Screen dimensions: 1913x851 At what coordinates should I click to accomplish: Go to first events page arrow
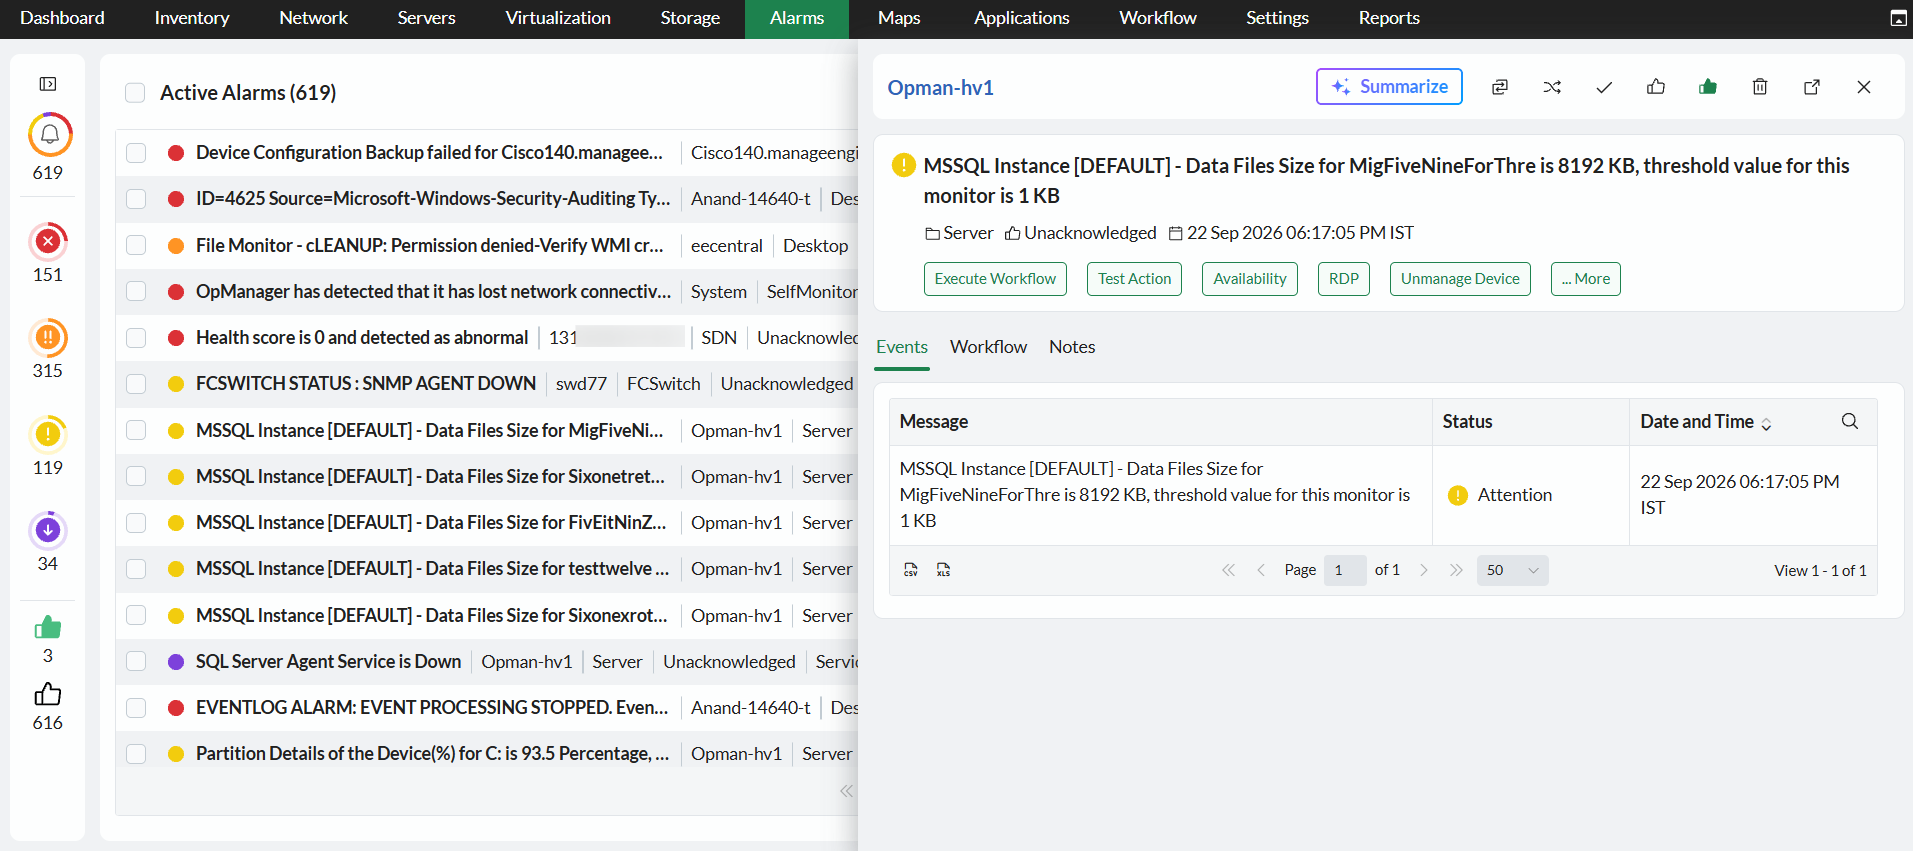pyautogui.click(x=1228, y=570)
